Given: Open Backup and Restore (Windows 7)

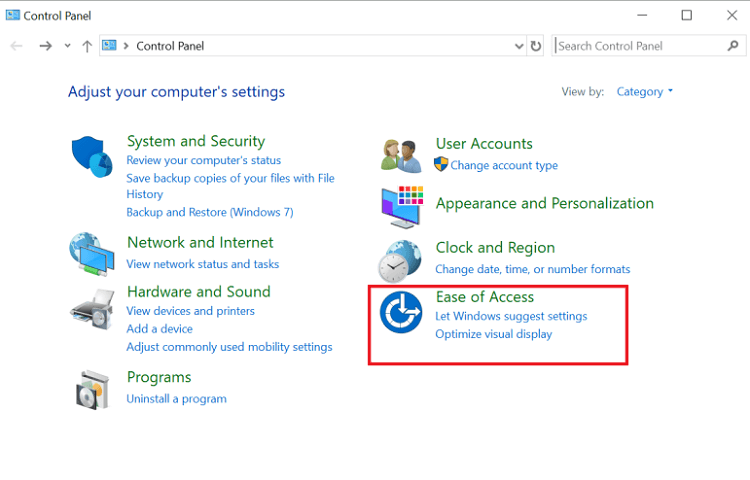Looking at the screenshot, I should click(x=209, y=212).
